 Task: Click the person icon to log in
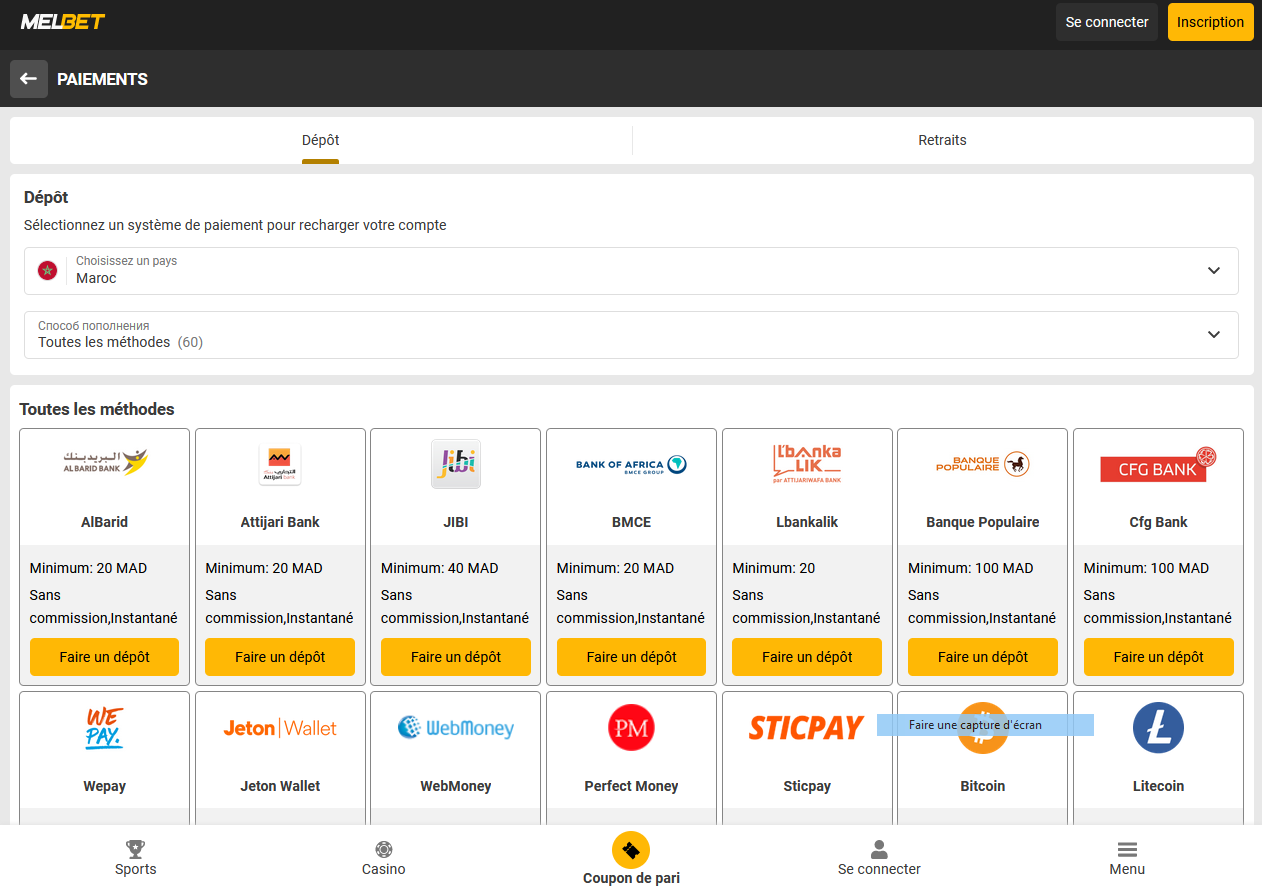pyautogui.click(x=879, y=849)
